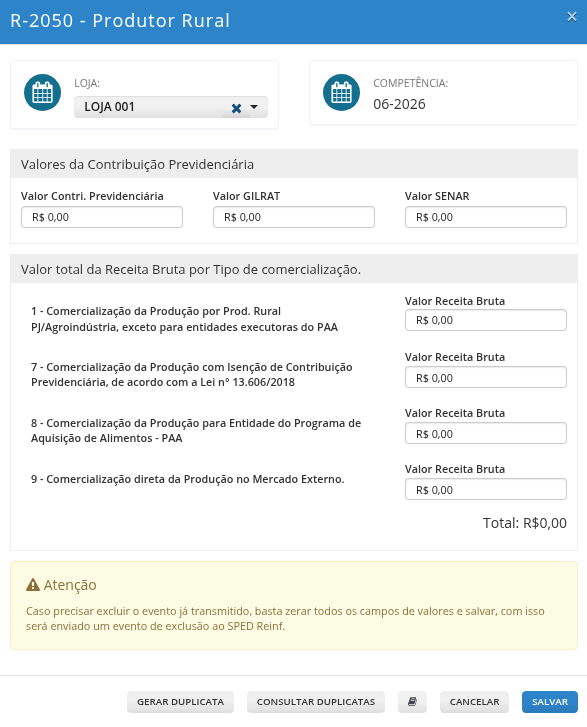Click Valor Receita Bruta field for item 1

click(486, 320)
